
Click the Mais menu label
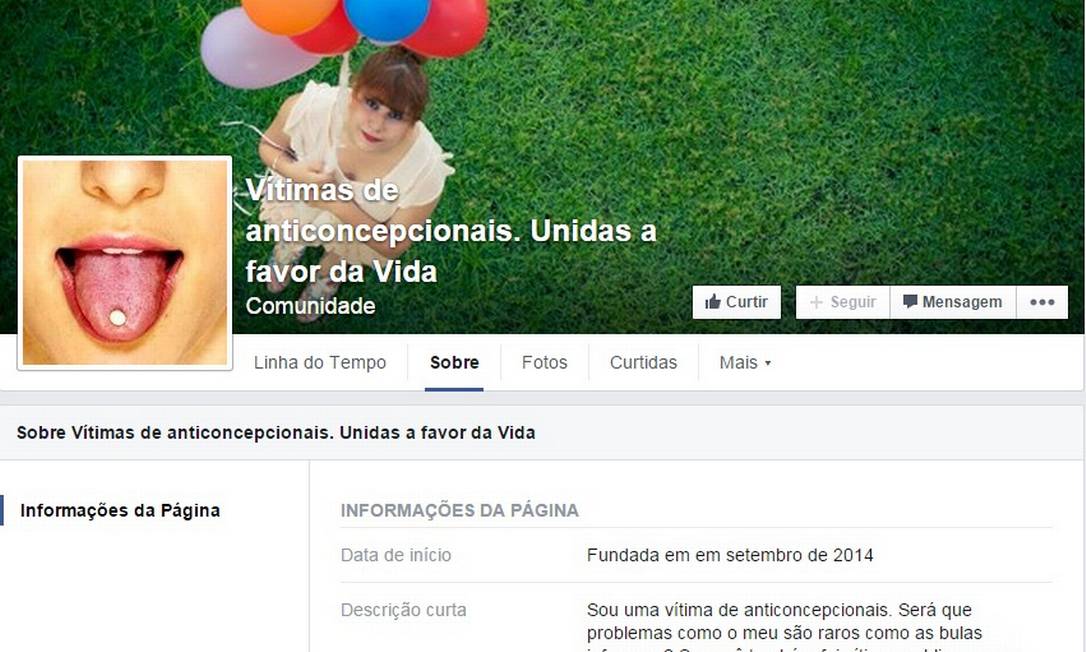[x=738, y=362]
